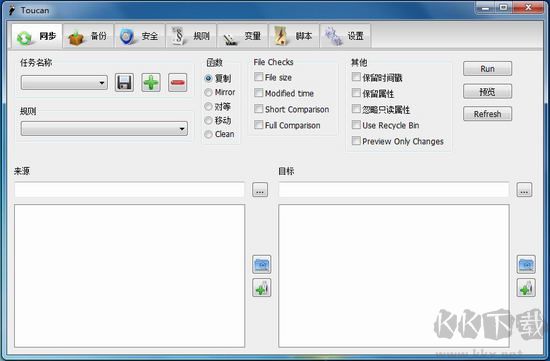
Task: Open destination folder browse icon beside target list
Action: coord(526,265)
